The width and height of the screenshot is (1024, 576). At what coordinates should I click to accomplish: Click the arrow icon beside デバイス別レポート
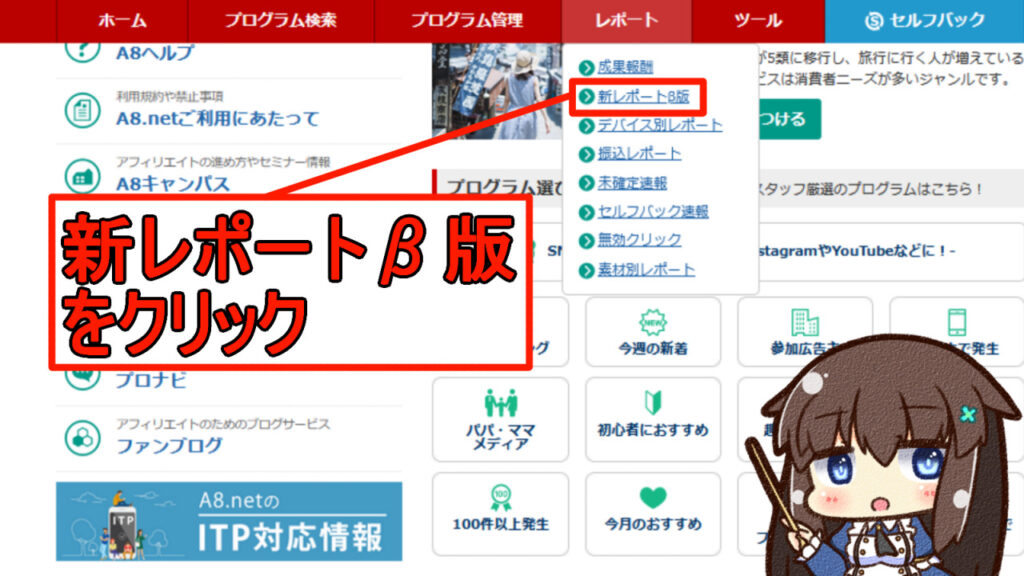586,125
